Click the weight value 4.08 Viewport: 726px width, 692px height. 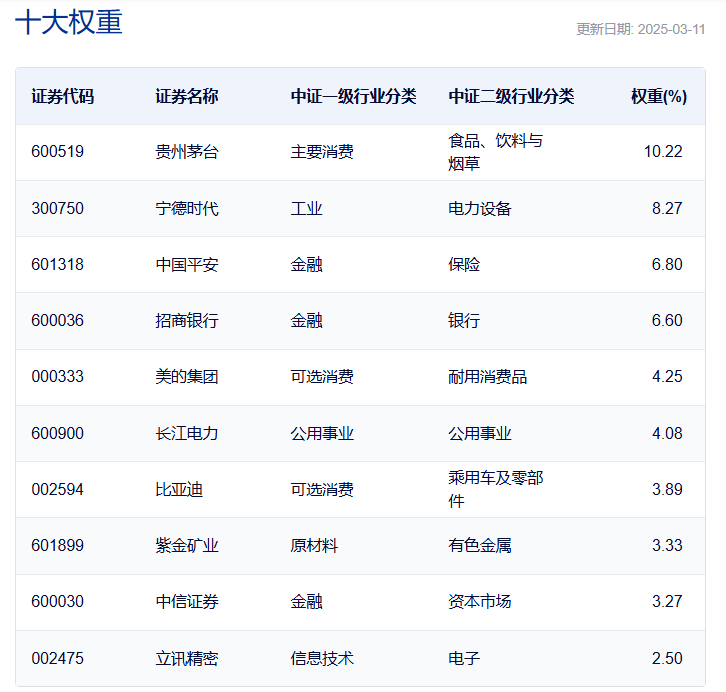[667, 433]
